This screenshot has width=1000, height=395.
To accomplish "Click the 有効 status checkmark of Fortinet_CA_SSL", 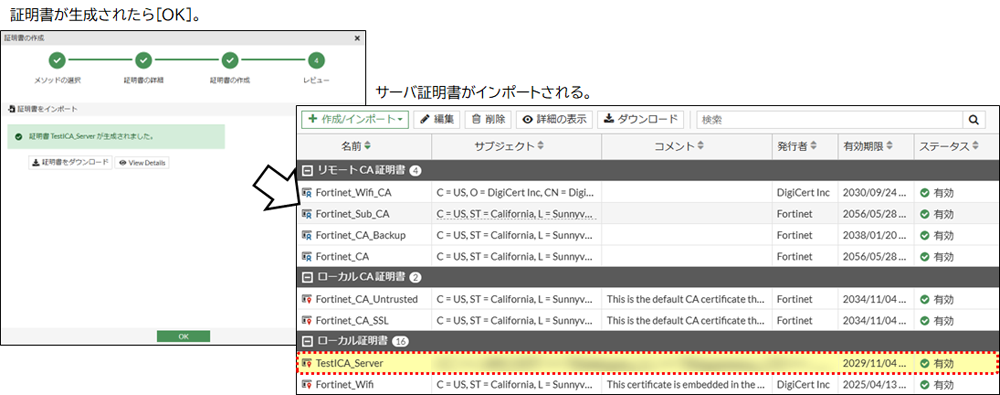I will (x=925, y=320).
